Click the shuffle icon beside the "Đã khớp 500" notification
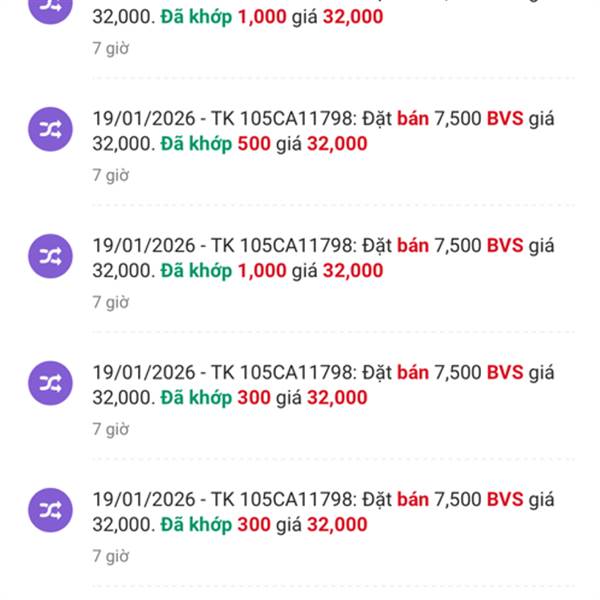 point(50,130)
